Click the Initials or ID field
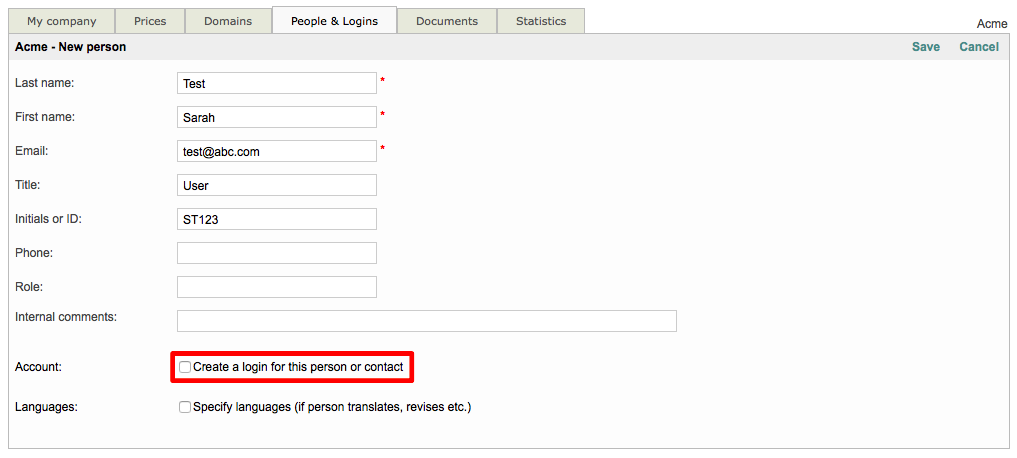Image resolution: width=1017 pixels, height=458 pixels. pyautogui.click(x=277, y=219)
